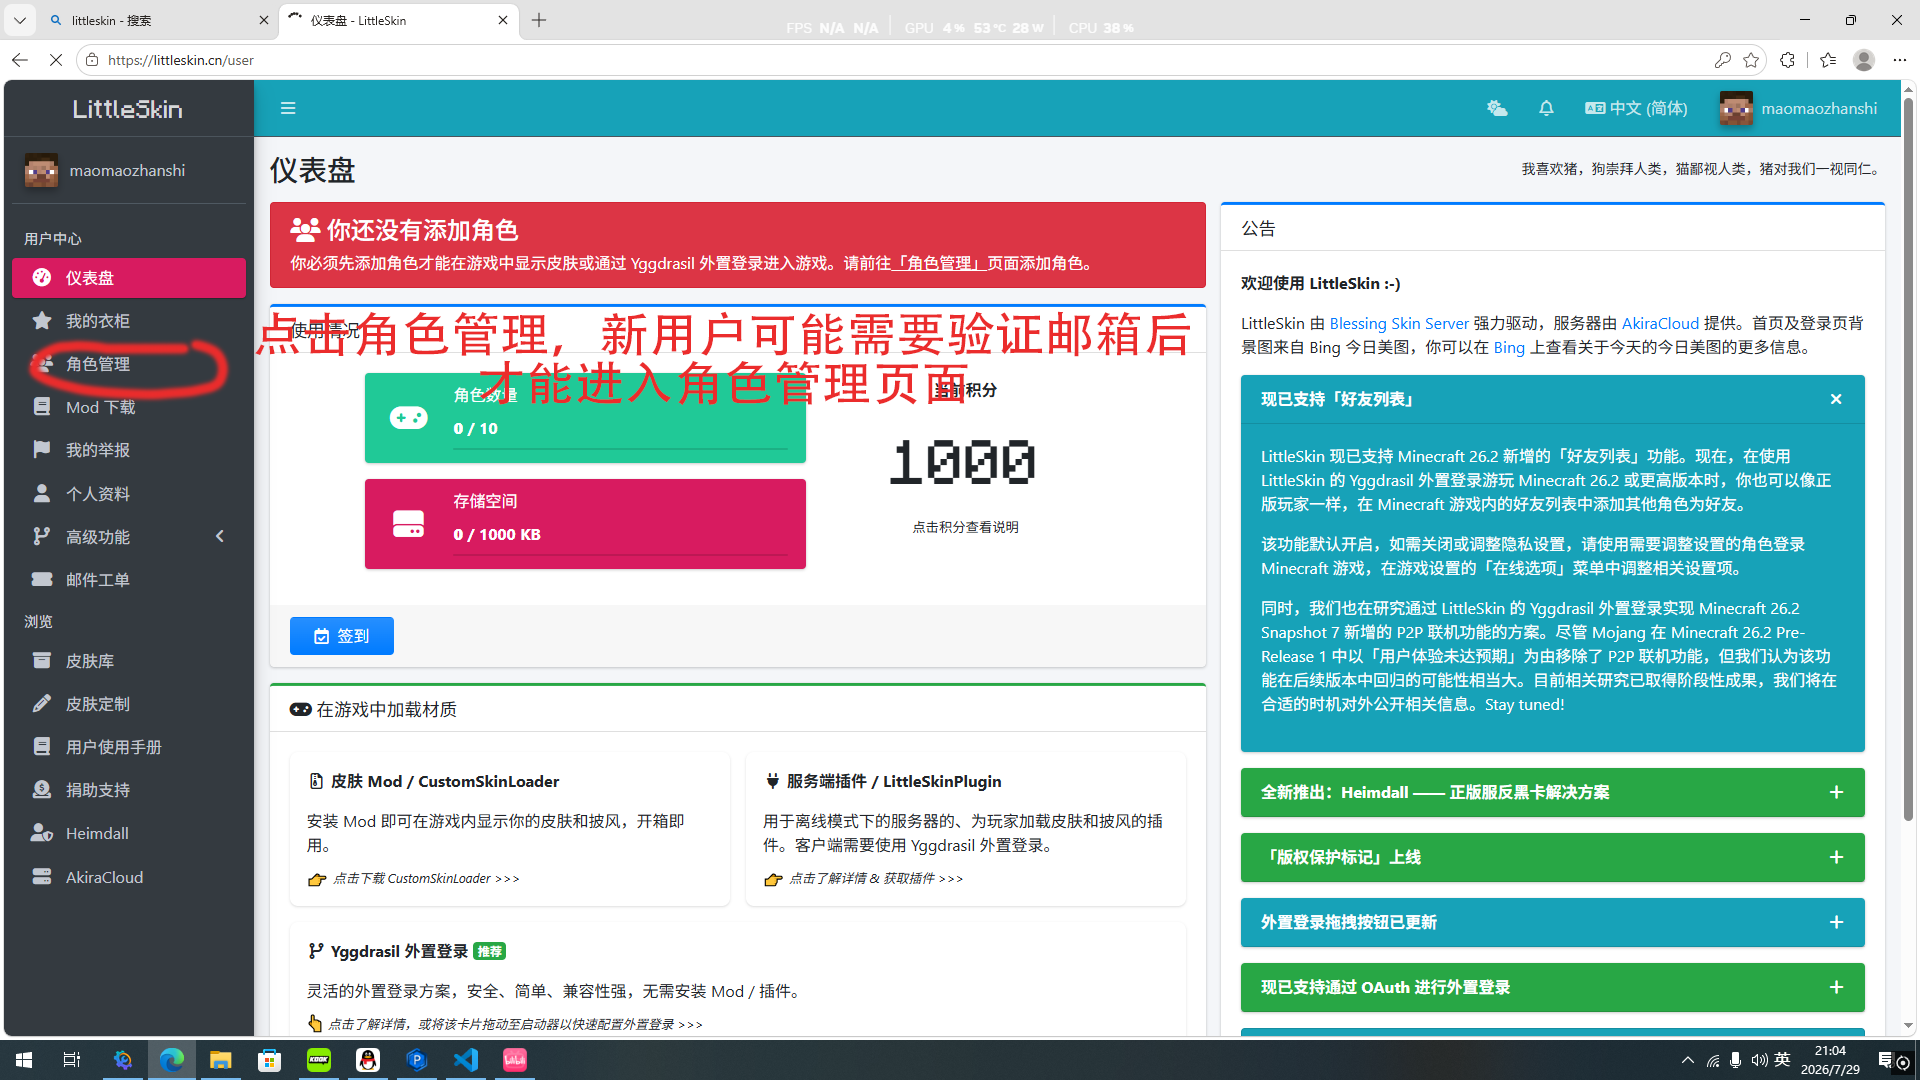The width and height of the screenshot is (1920, 1080).
Task: Click 点击积分查看说明 text
Action: click(x=965, y=527)
